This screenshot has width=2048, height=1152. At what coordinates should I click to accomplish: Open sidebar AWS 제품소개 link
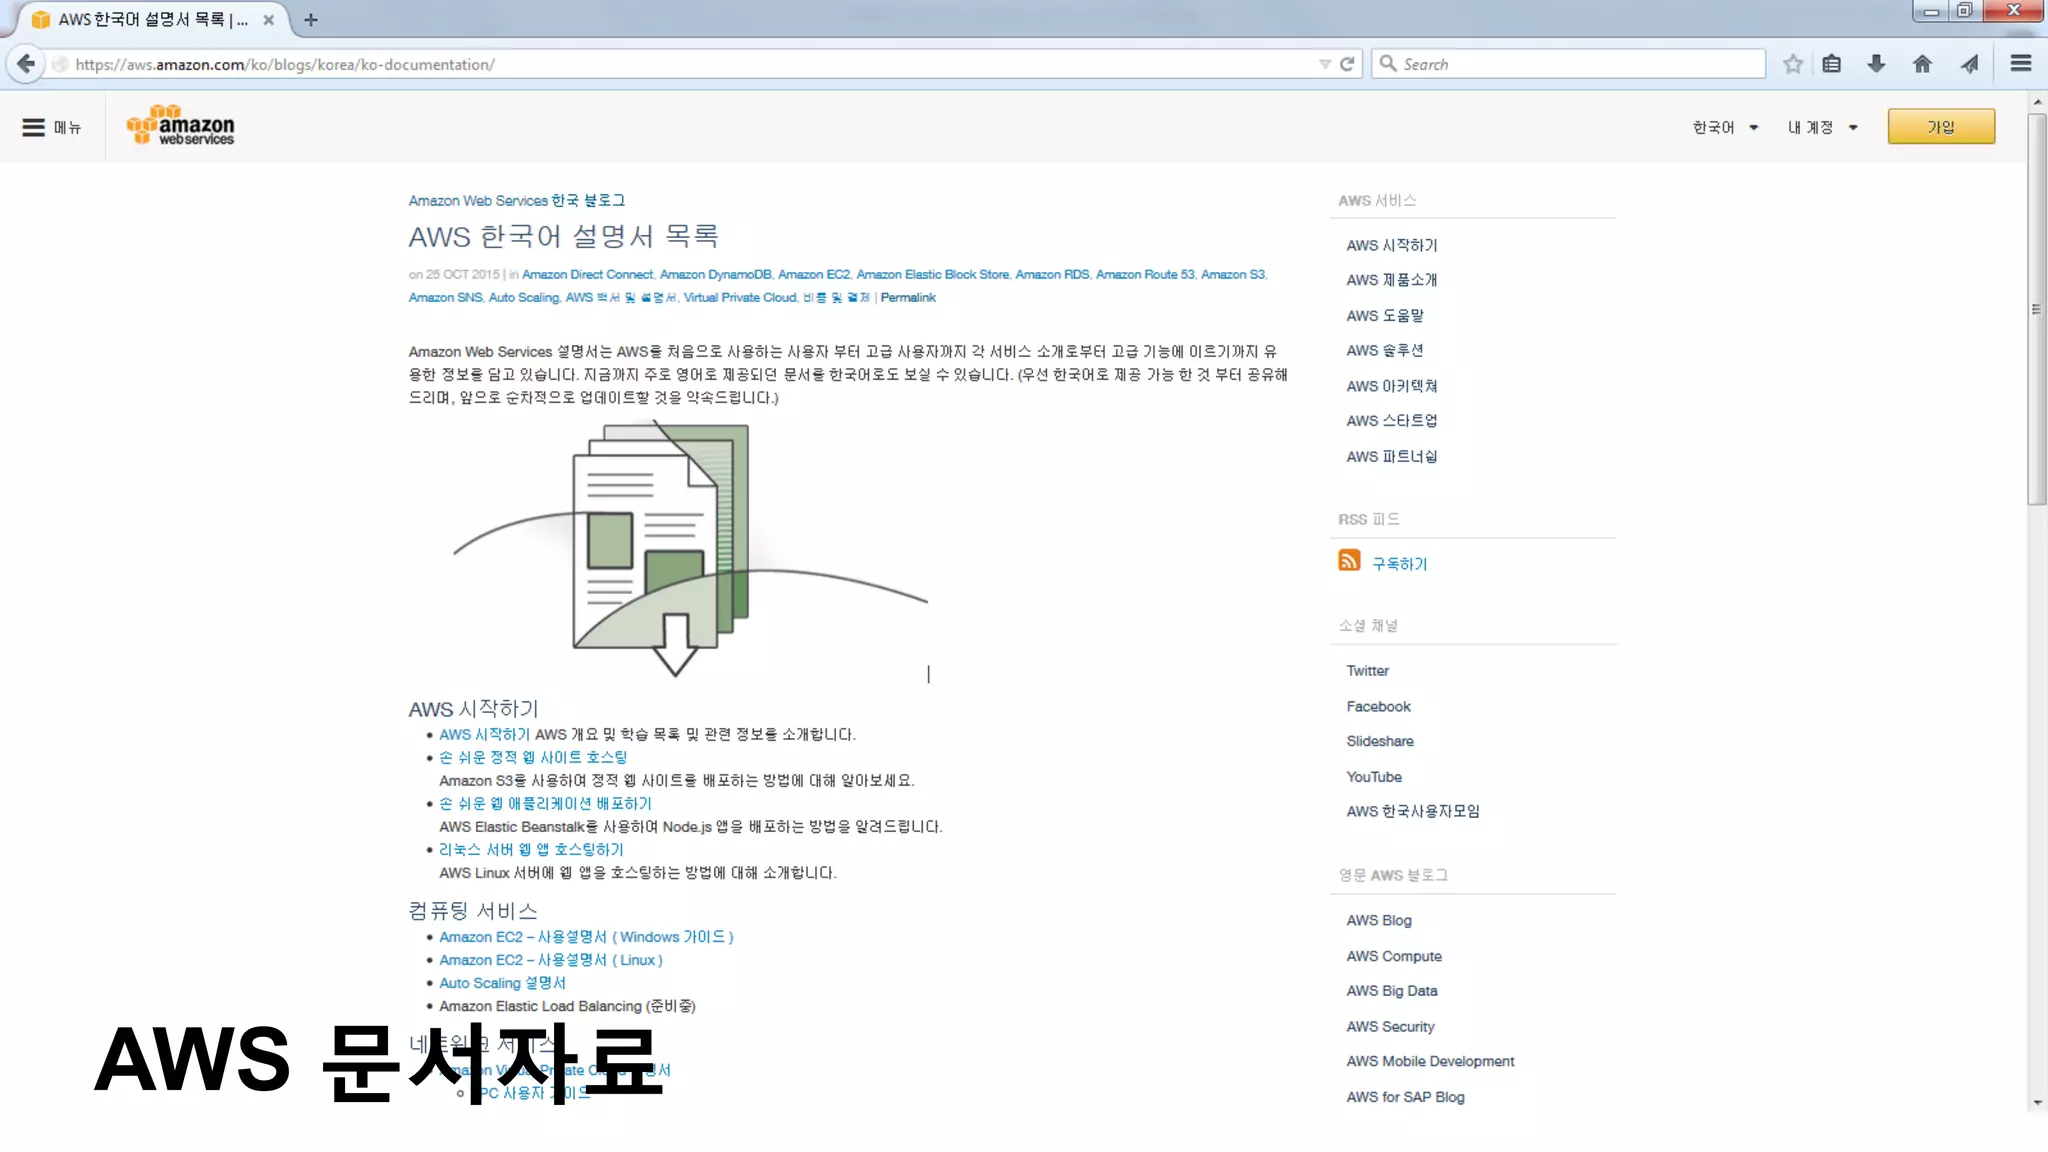coord(1391,280)
